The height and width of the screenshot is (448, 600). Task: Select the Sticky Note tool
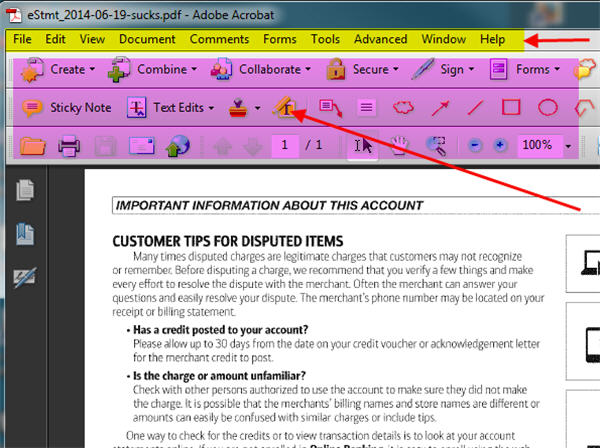[x=67, y=108]
